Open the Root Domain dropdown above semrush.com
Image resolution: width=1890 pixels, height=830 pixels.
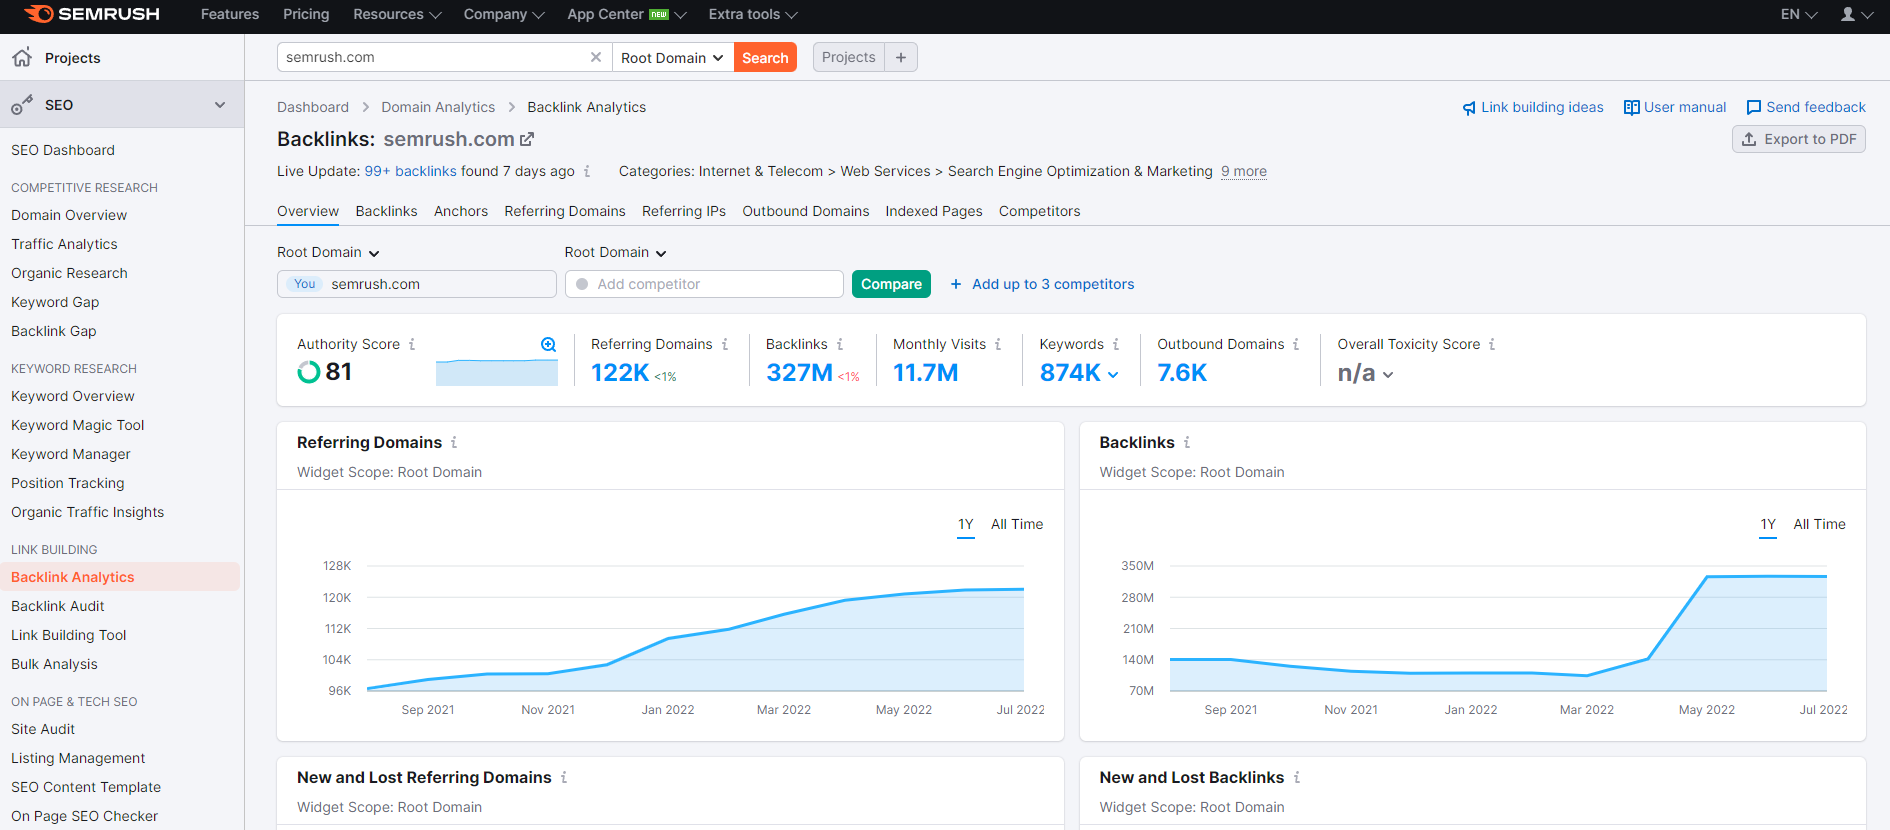point(328,252)
